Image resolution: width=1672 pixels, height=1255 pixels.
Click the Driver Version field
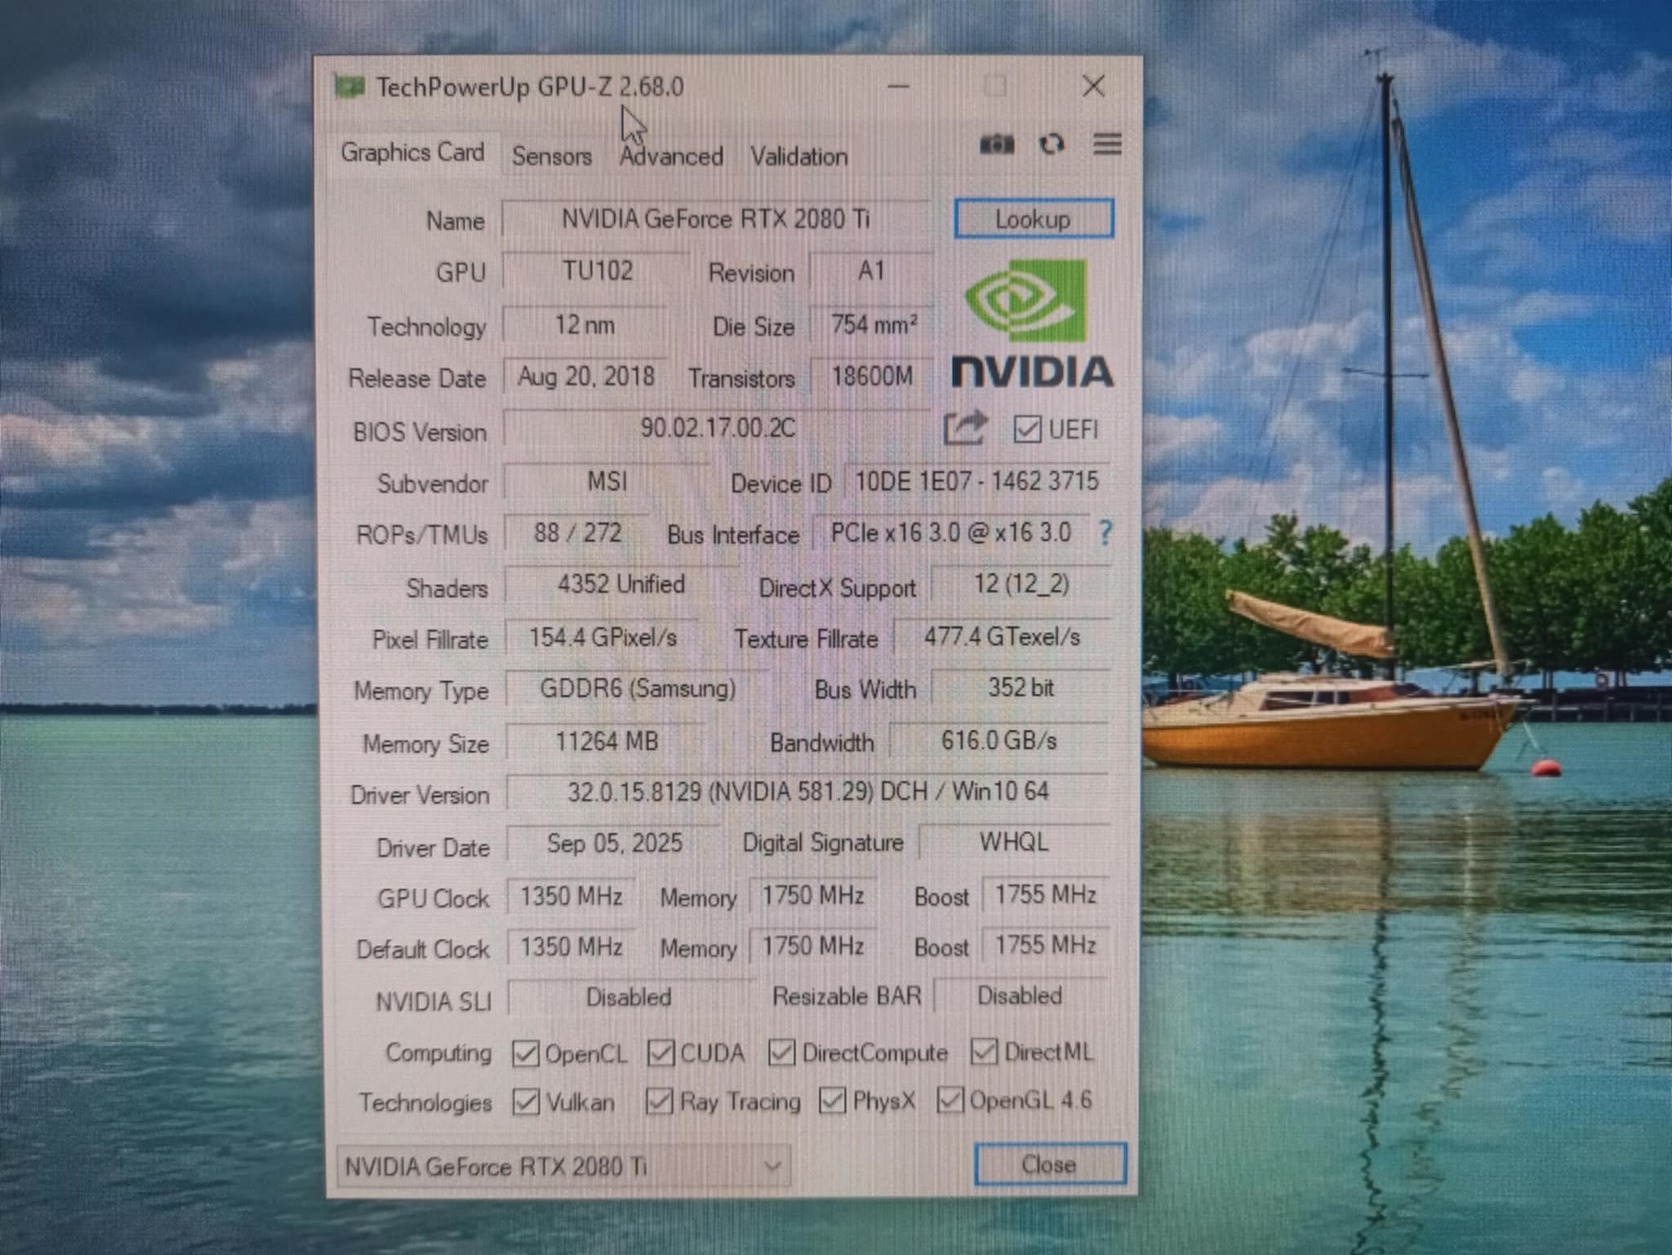(x=808, y=792)
